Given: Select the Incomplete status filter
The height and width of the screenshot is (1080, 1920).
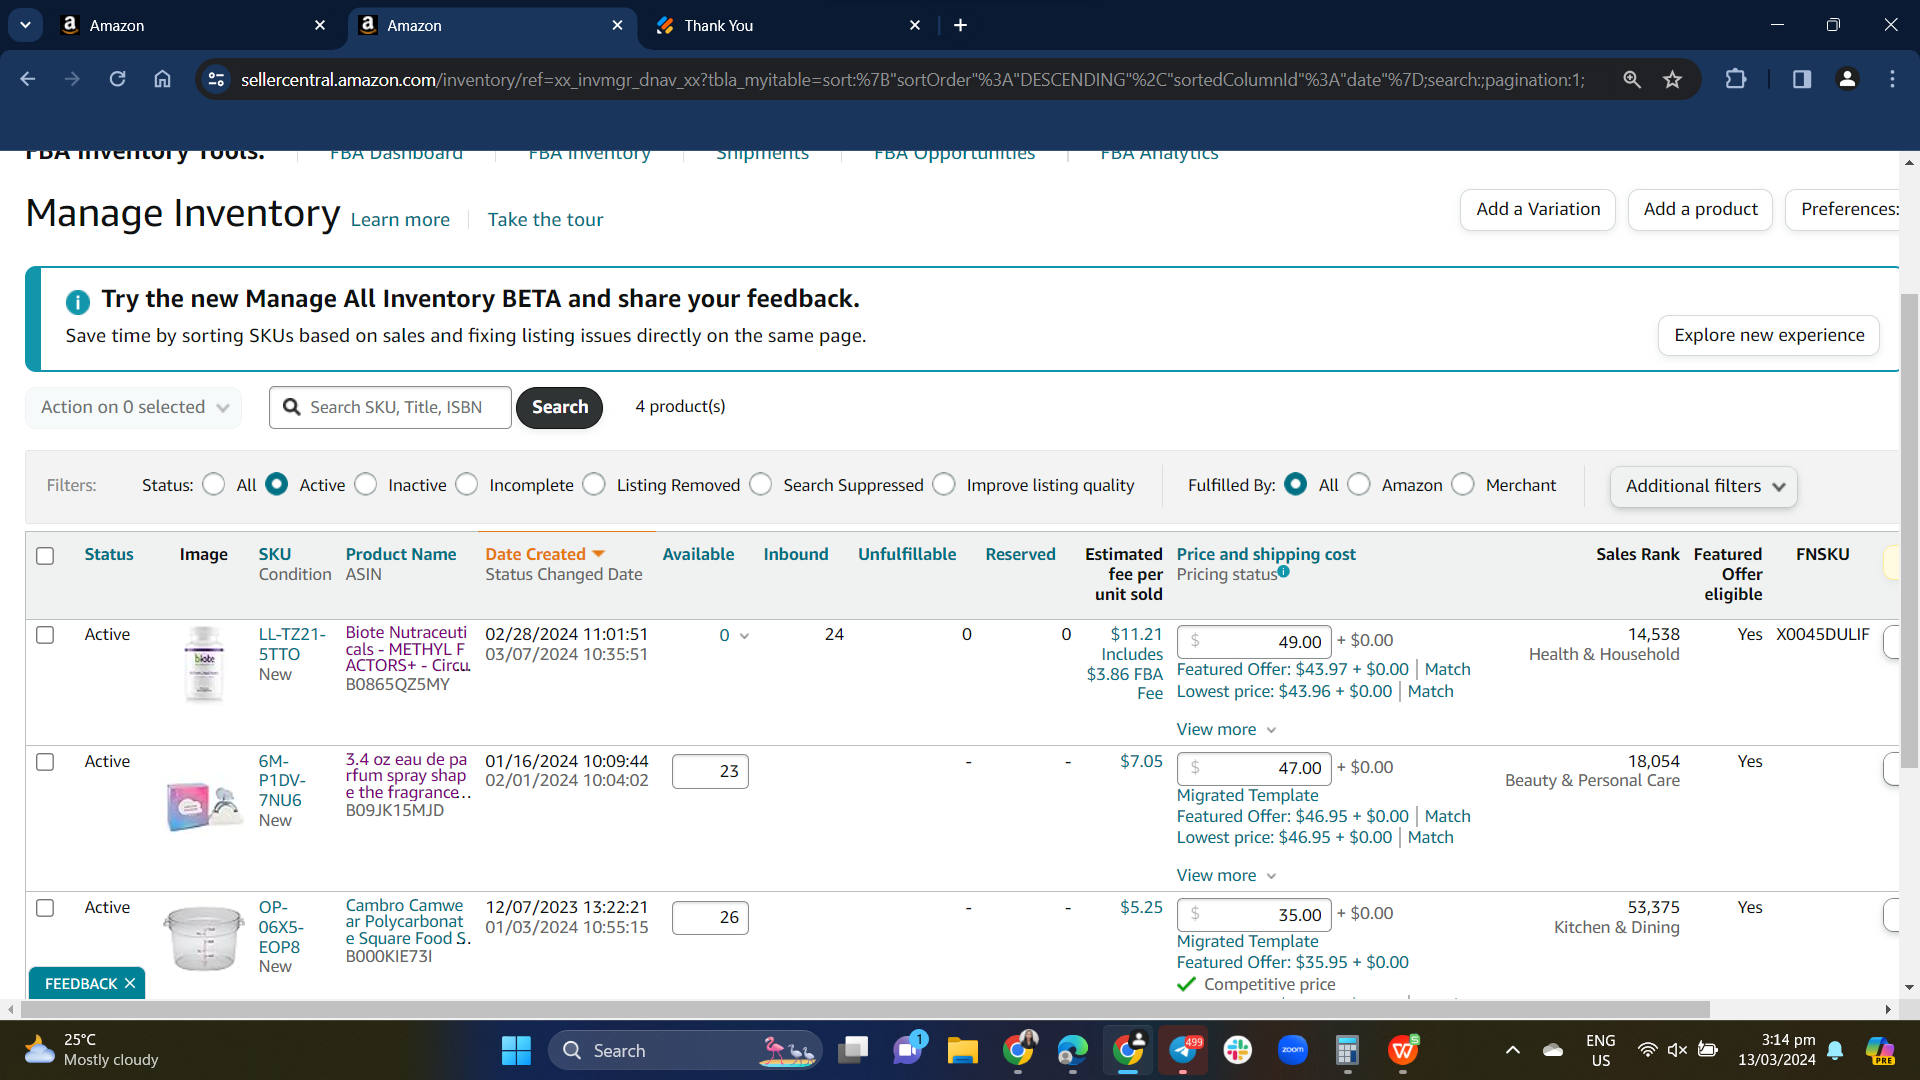Looking at the screenshot, I should click(x=467, y=485).
